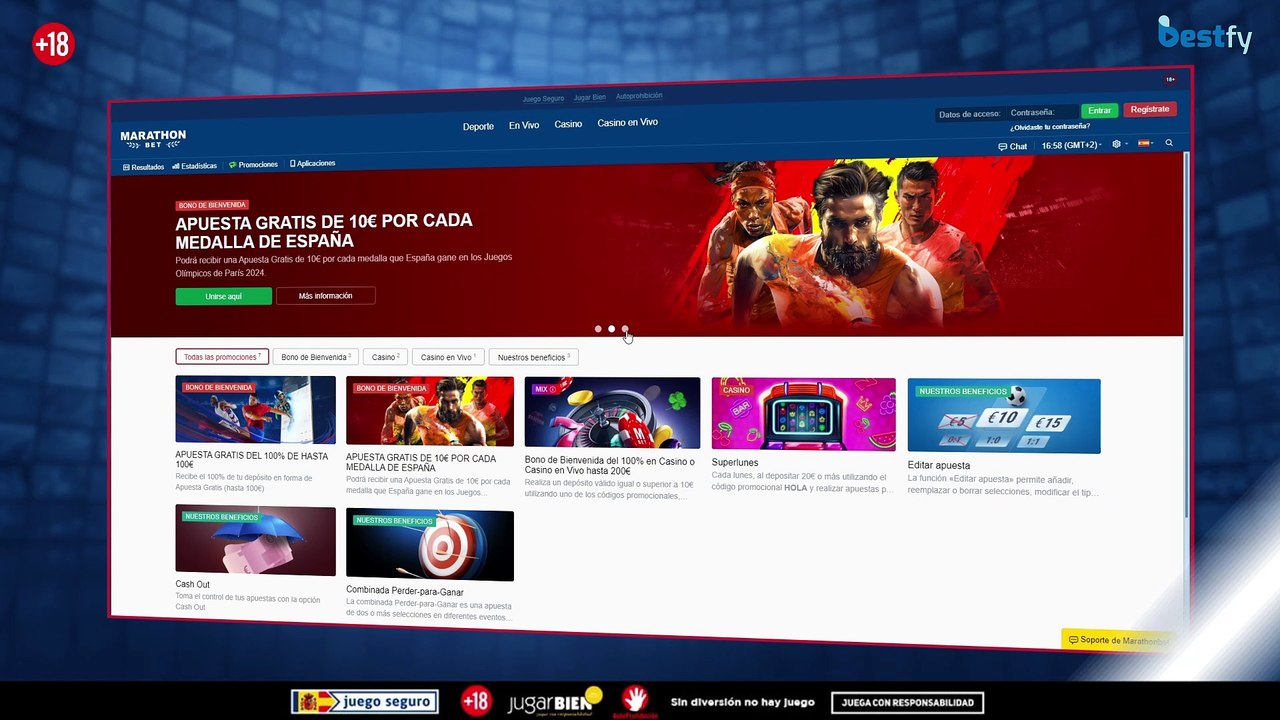Image resolution: width=1280 pixels, height=720 pixels.
Task: Select Casino en Vivo in the main menu
Action: [x=627, y=123]
